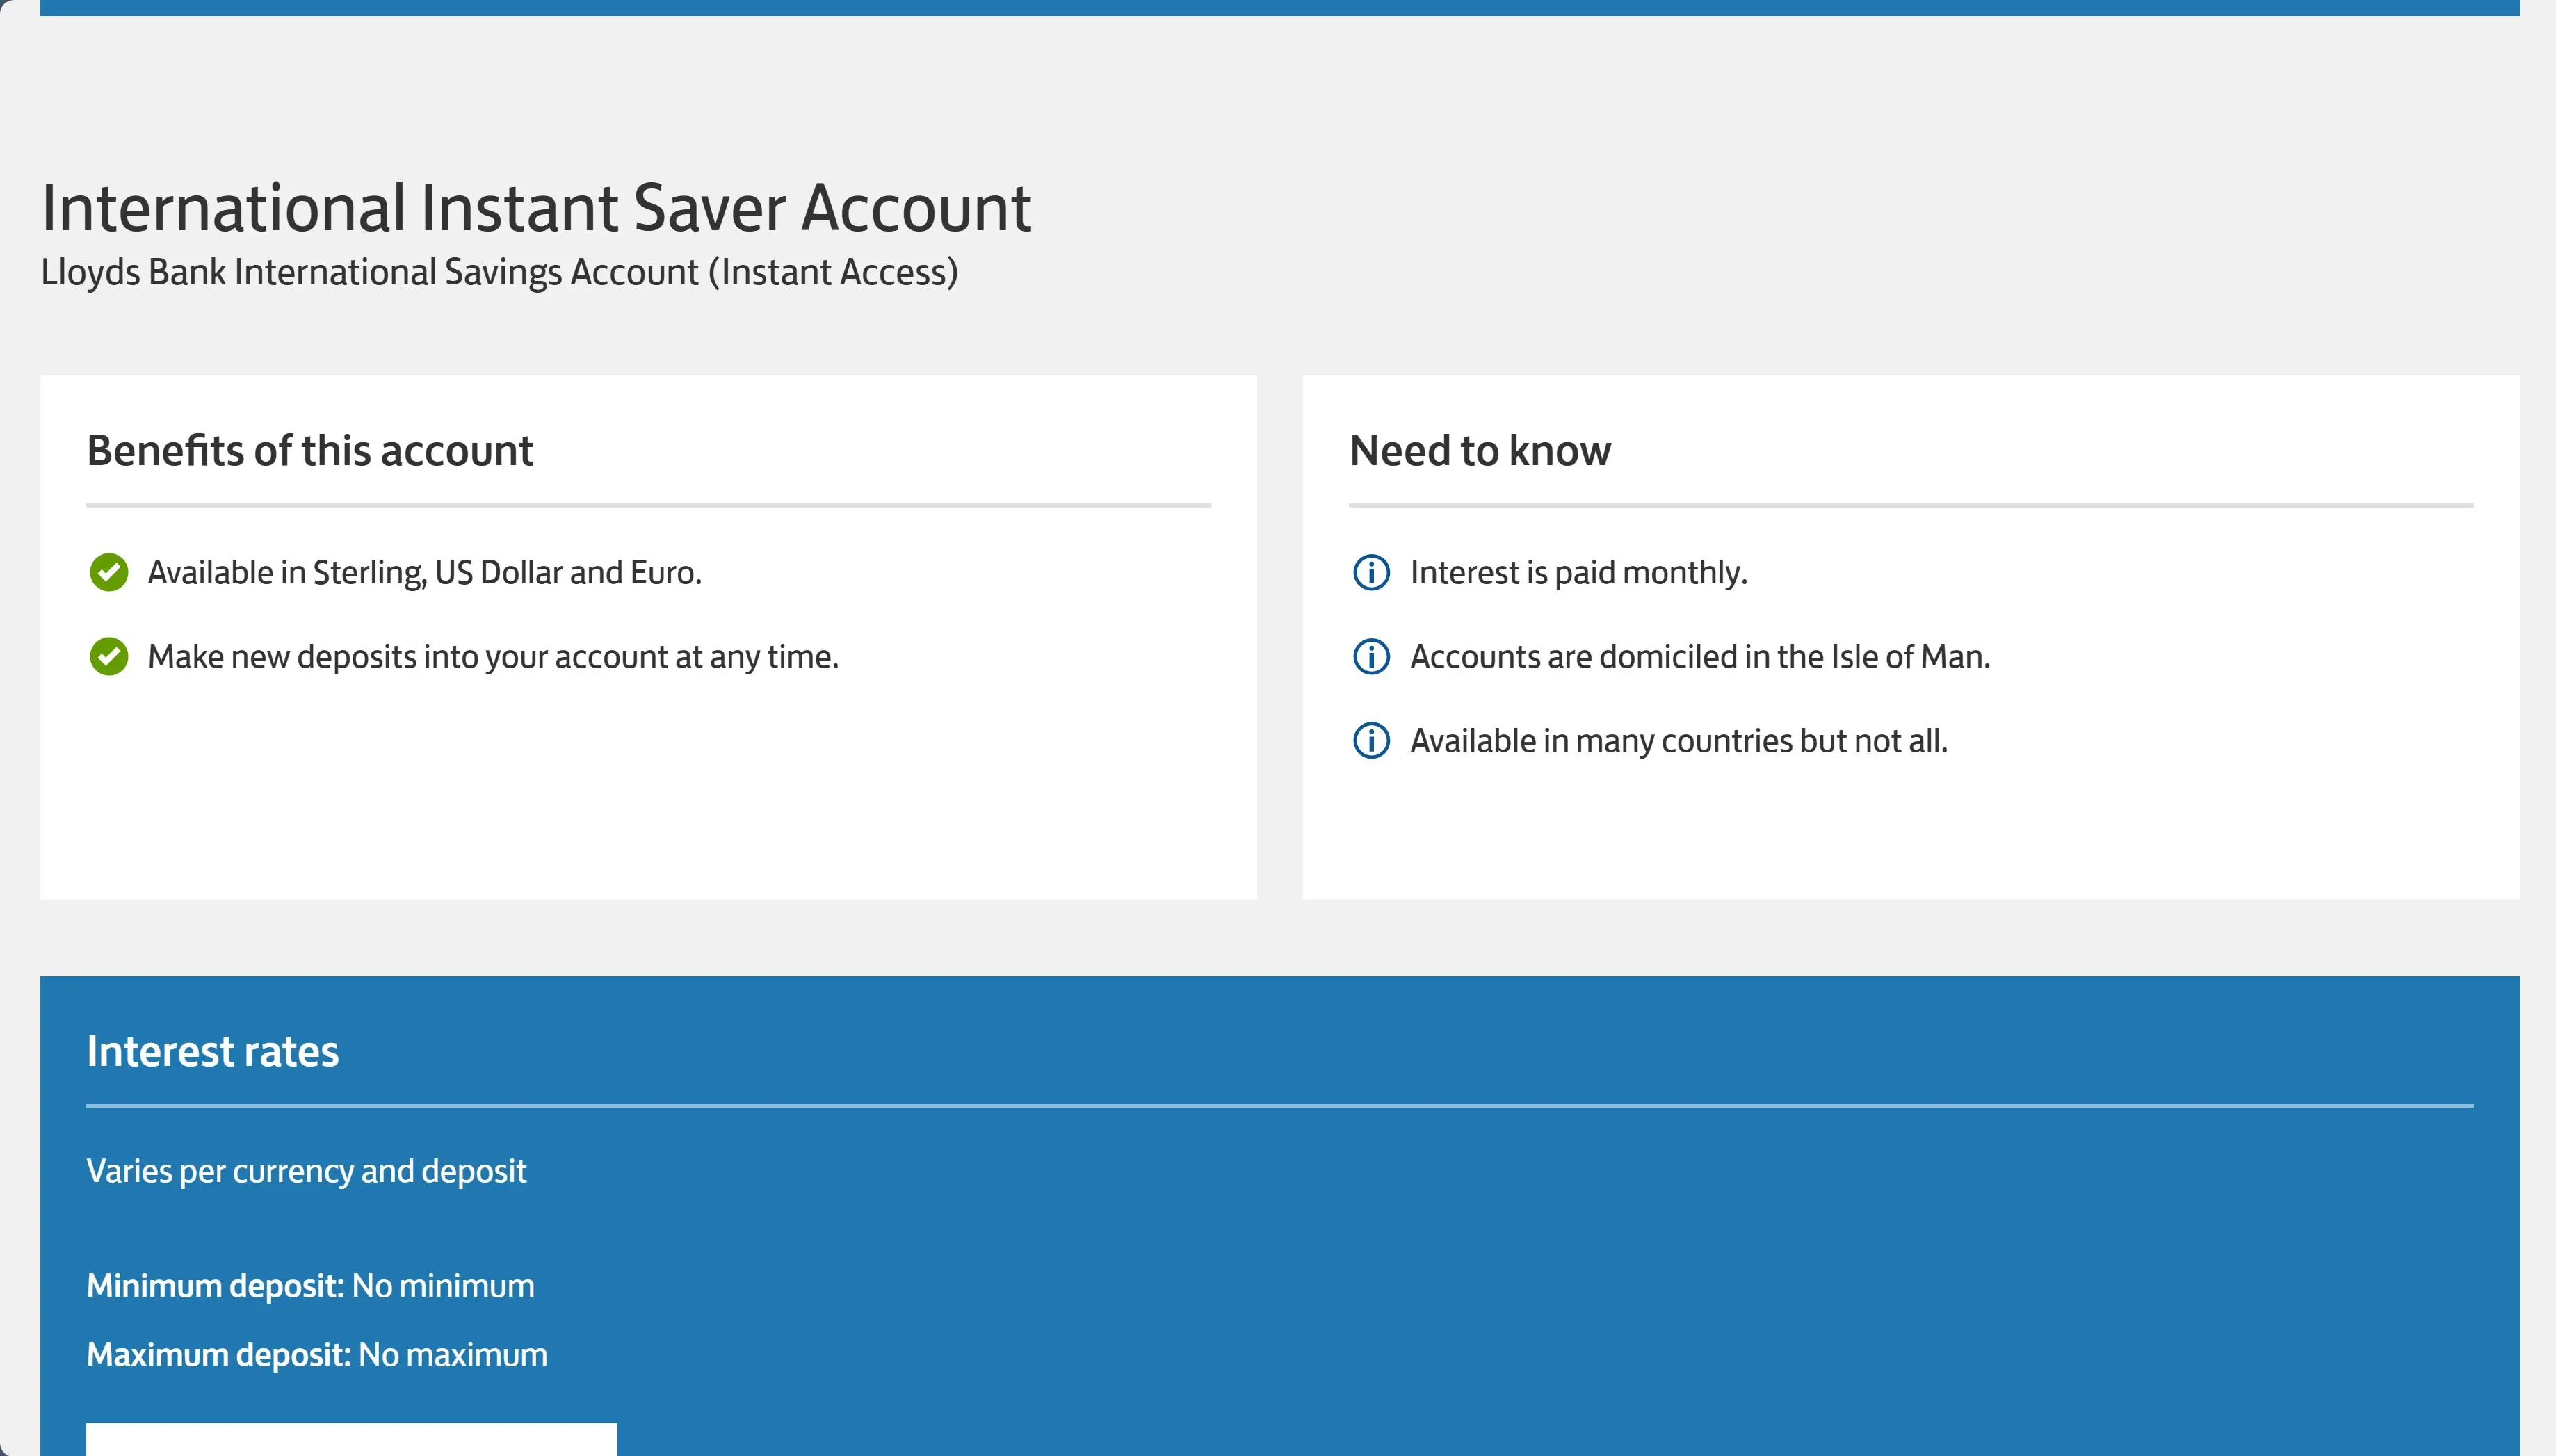Viewport: 2556px width, 1456px height.
Task: Click 'Interest is paid monthly.' text
Action: [x=1579, y=572]
